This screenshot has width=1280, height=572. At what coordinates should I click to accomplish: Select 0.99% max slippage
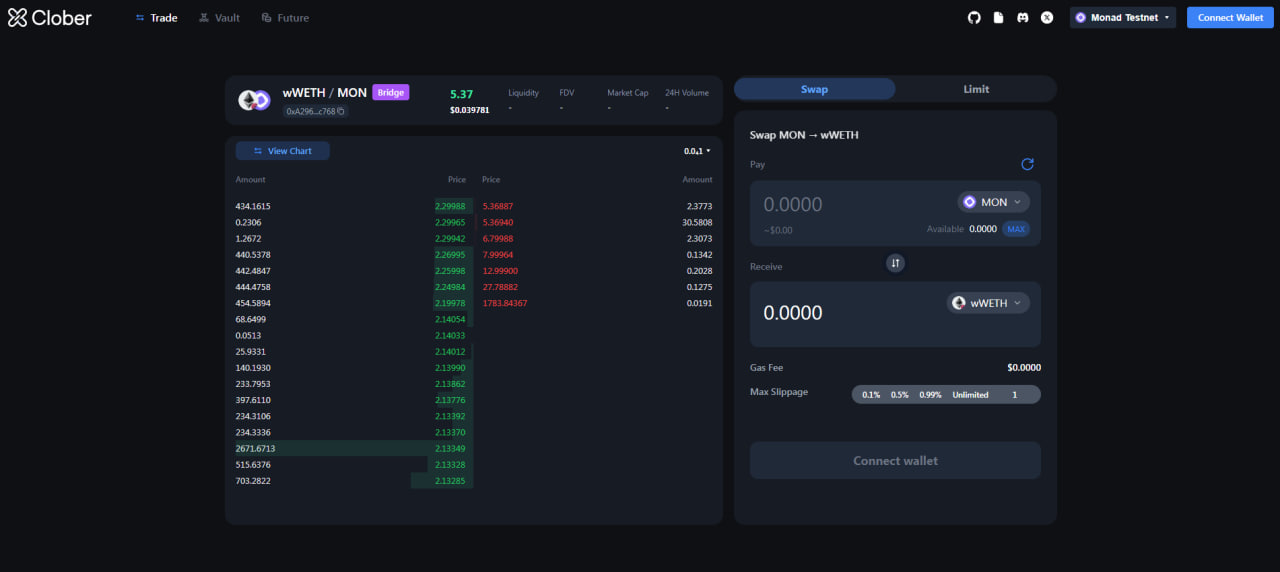tap(931, 395)
